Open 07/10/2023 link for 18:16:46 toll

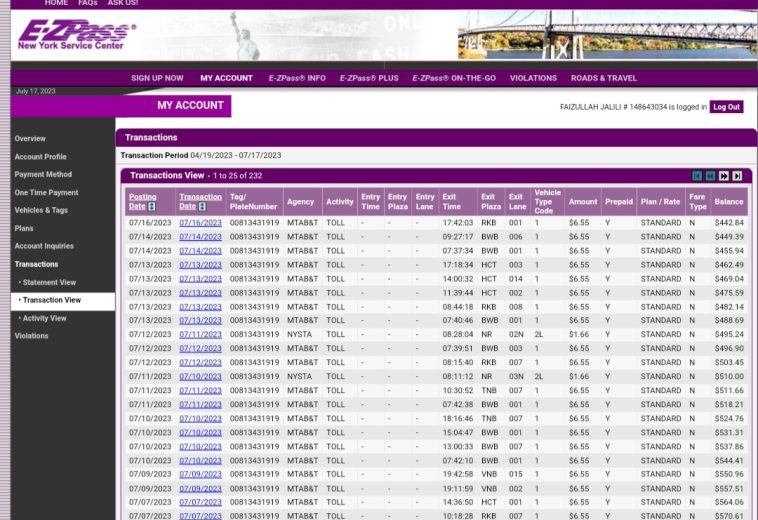click(200, 419)
